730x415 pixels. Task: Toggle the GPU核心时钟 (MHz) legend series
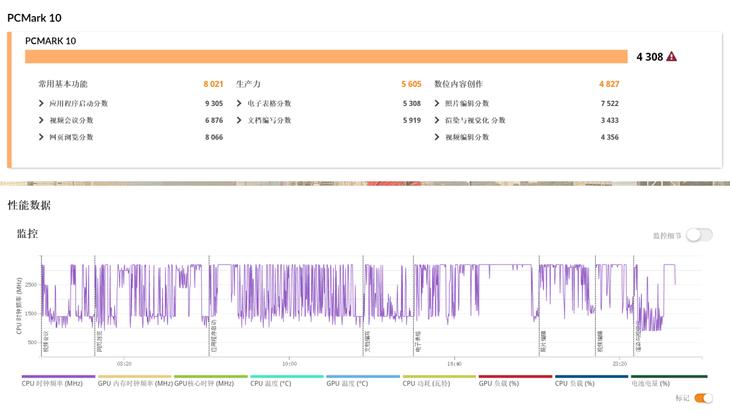click(210, 381)
